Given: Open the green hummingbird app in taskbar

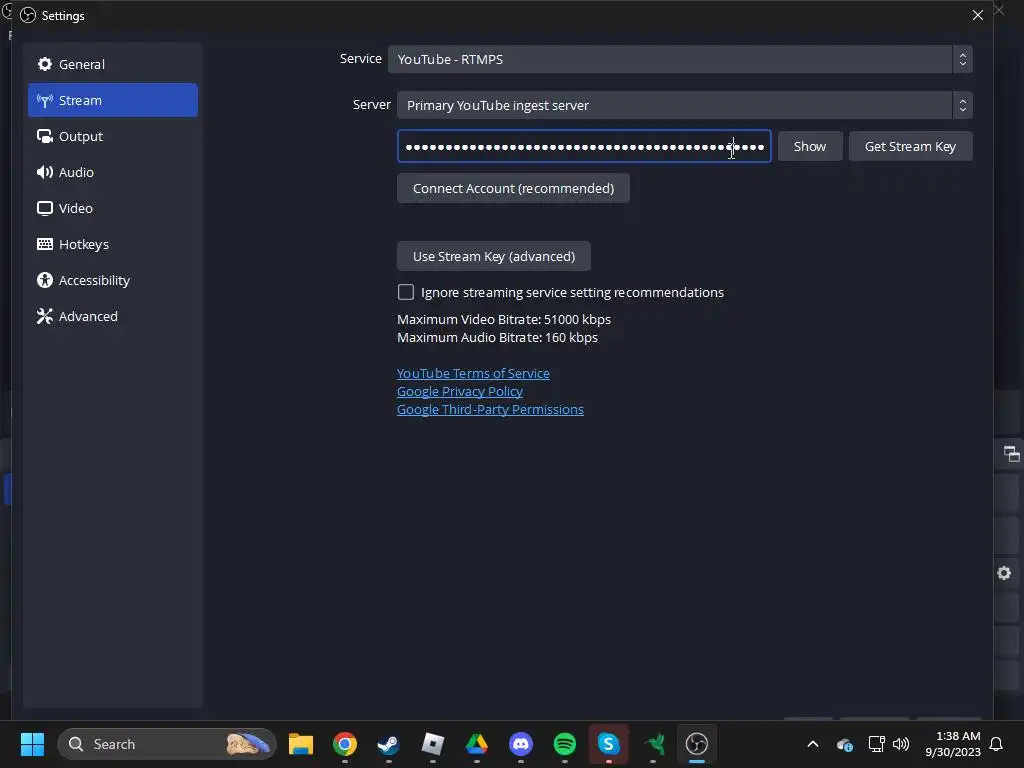Looking at the screenshot, I should (653, 744).
